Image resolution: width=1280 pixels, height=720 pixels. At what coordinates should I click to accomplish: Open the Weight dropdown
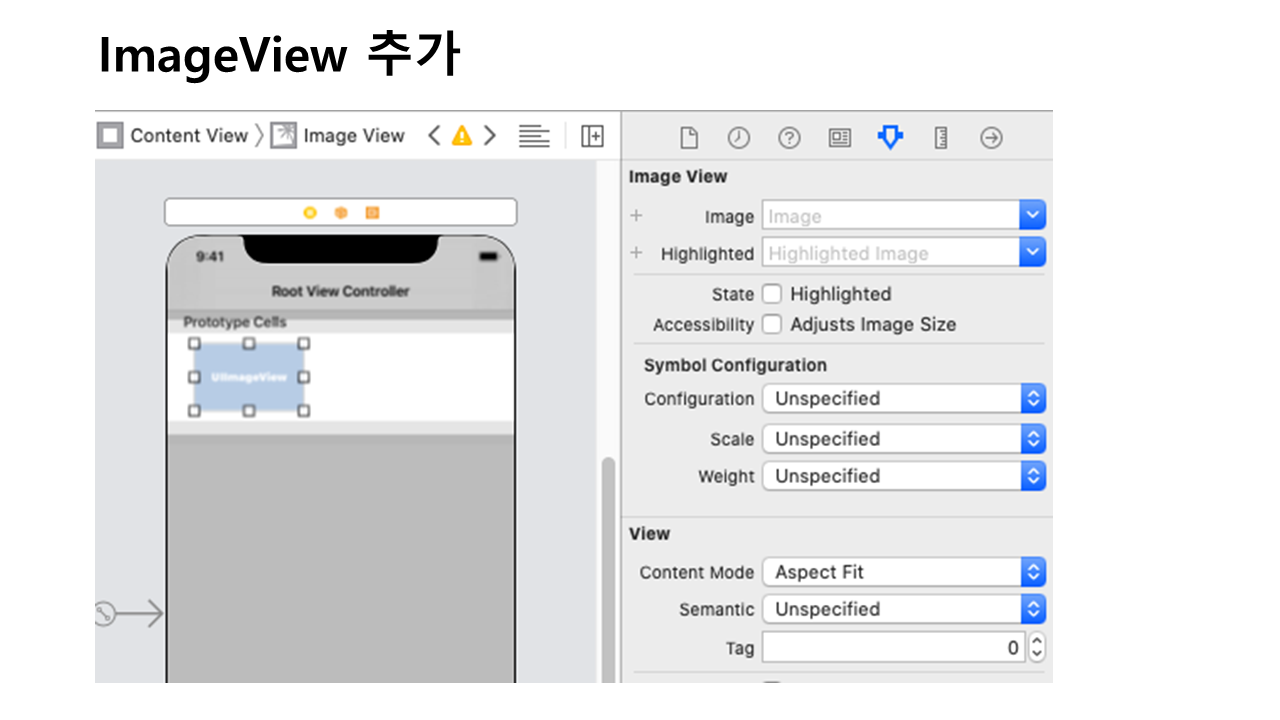pos(904,476)
